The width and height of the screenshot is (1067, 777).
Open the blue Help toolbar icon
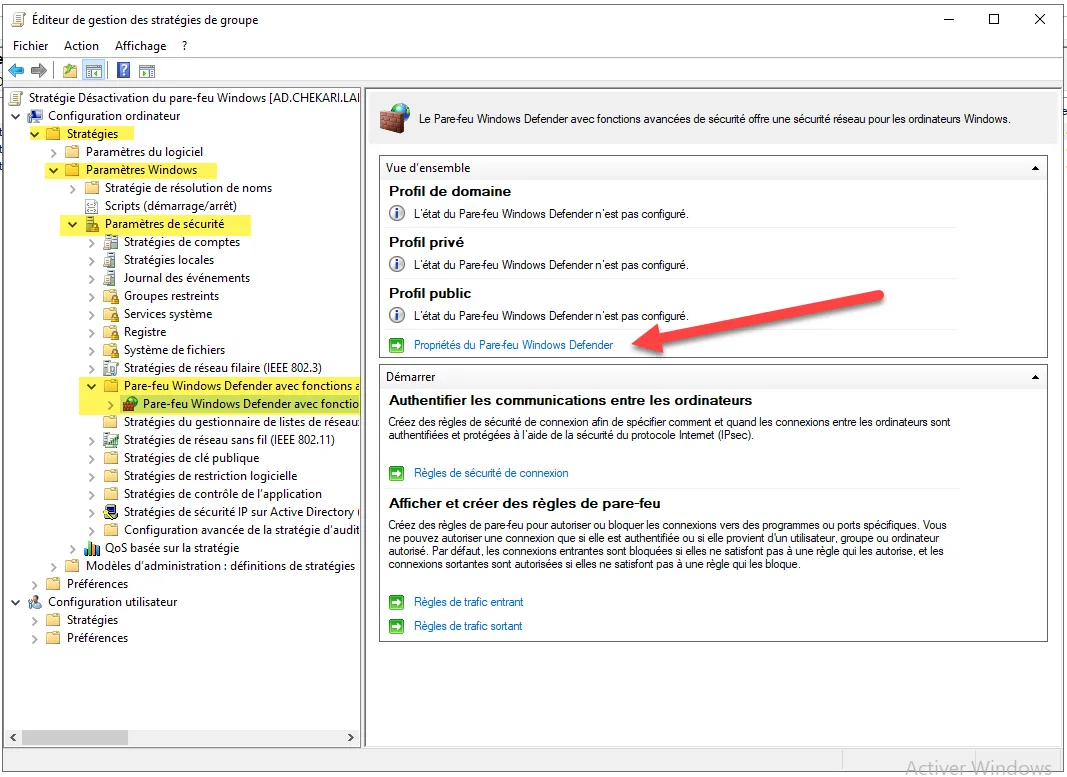click(x=123, y=70)
